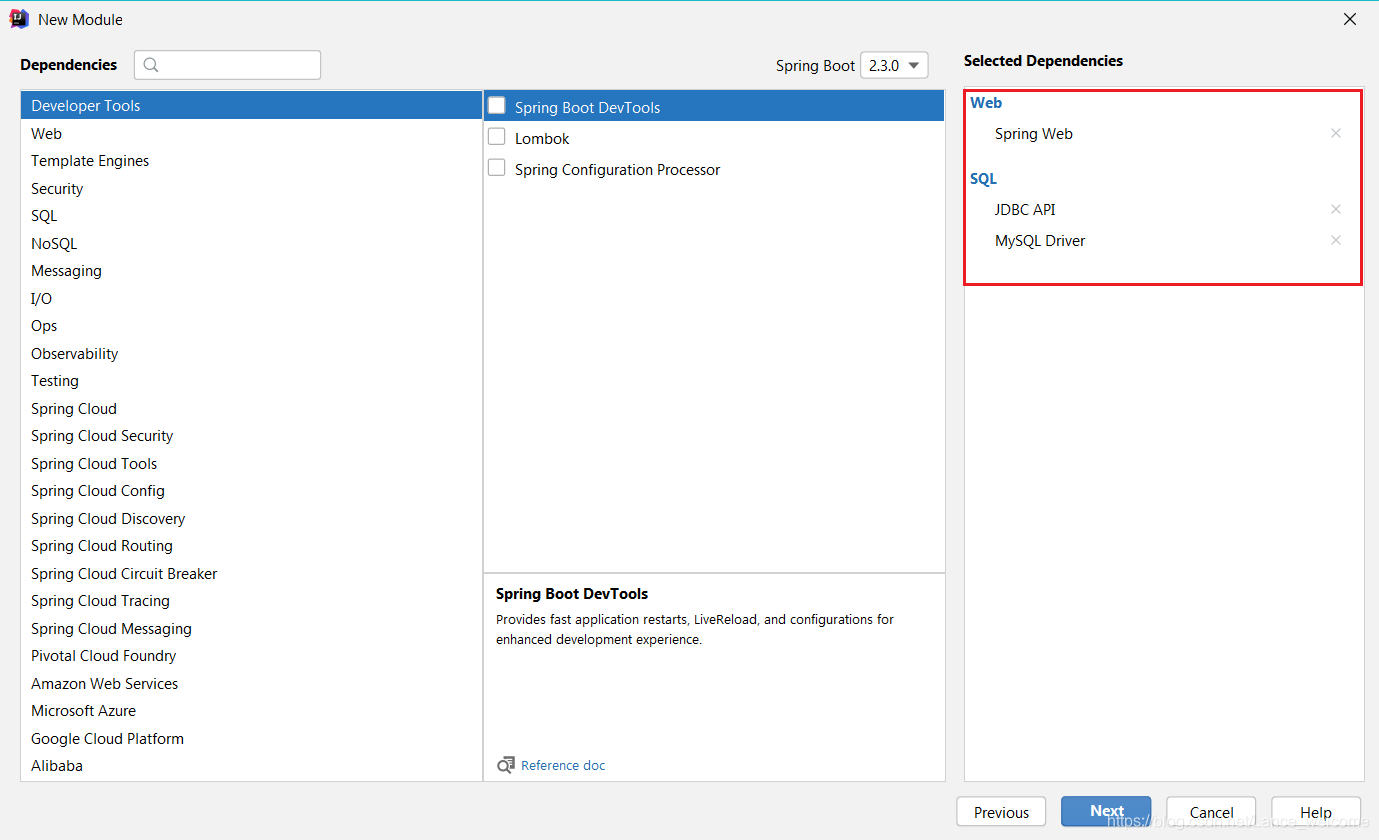Screen dimensions: 1379x840
Task: Select Spring Web in Selected Dependencies
Action: tap(1034, 133)
